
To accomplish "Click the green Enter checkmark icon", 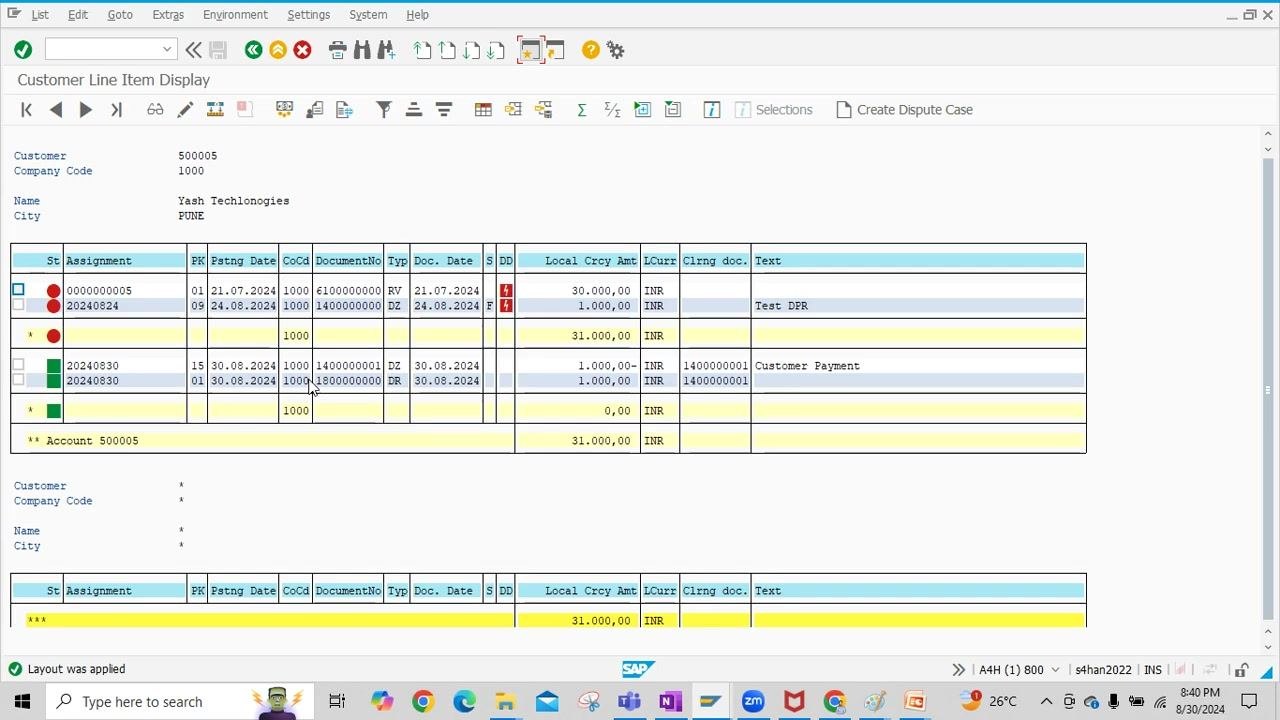I will 23,50.
